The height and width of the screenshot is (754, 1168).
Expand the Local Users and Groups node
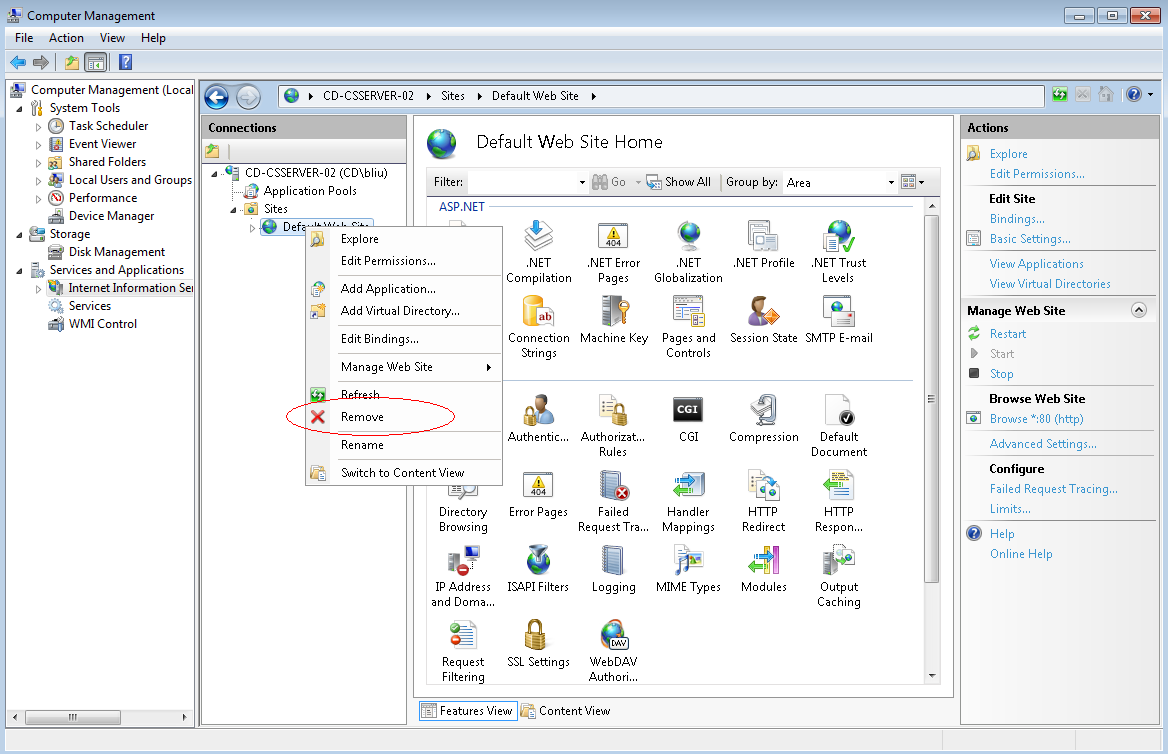click(x=38, y=180)
